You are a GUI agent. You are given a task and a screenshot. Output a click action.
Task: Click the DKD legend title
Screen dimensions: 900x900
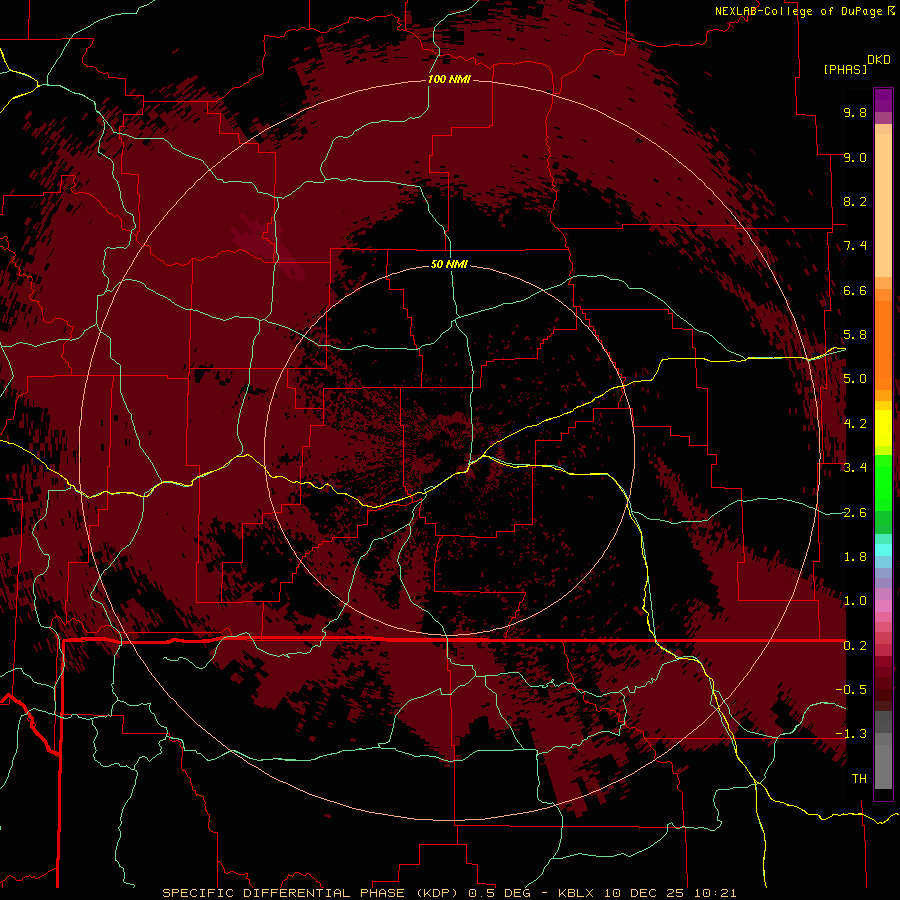click(x=879, y=60)
